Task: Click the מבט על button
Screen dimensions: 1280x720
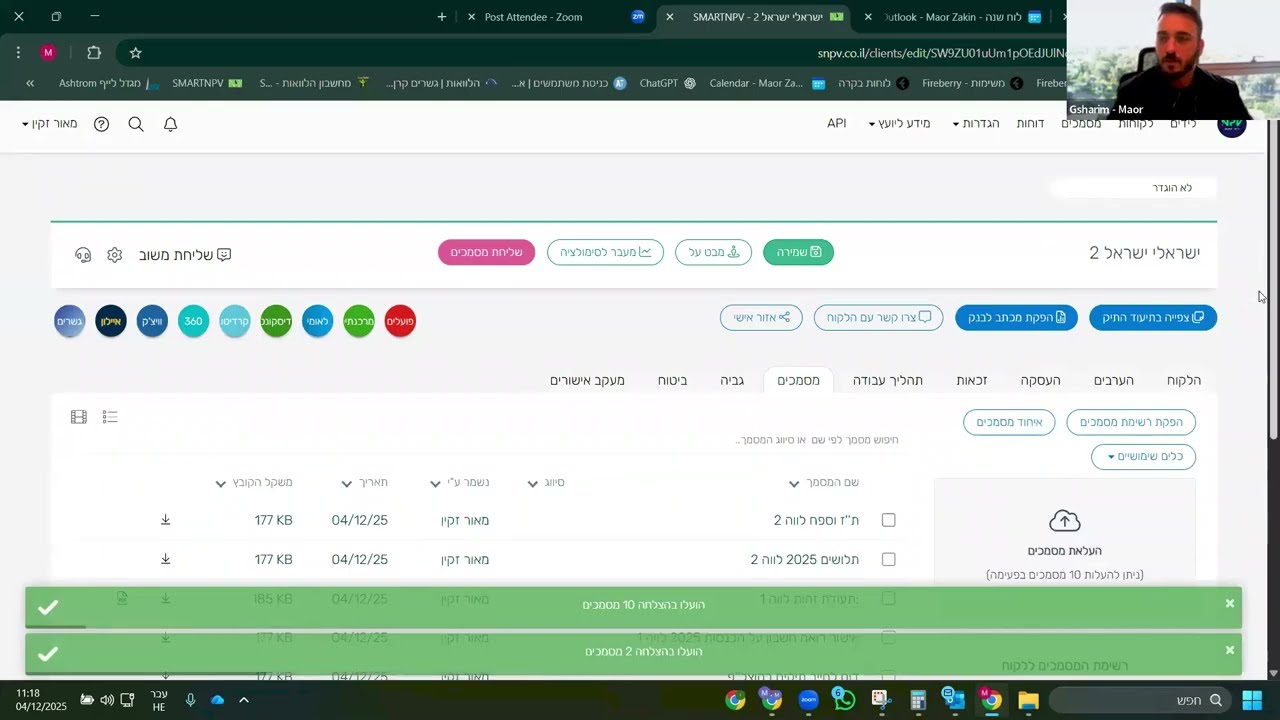Action: (713, 253)
